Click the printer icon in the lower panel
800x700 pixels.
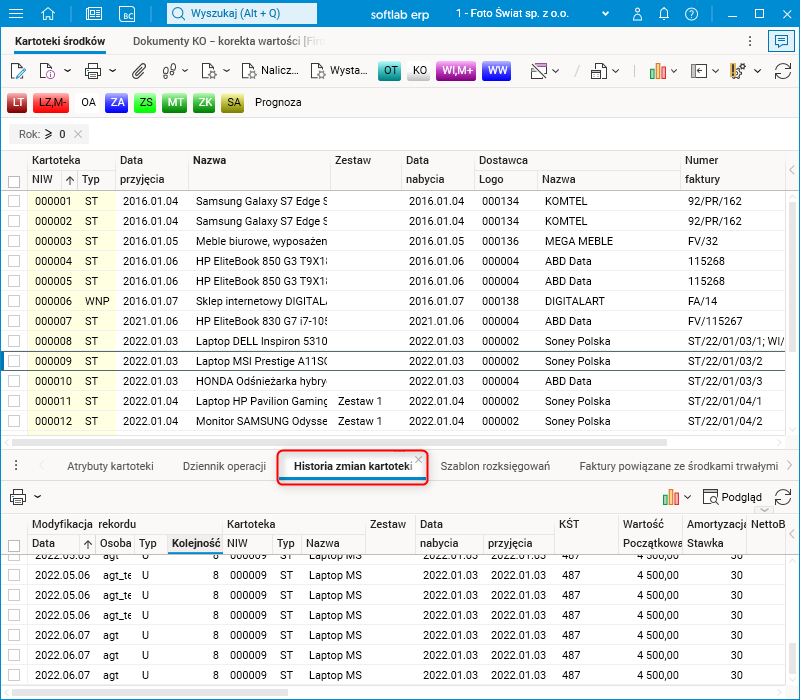point(18,497)
